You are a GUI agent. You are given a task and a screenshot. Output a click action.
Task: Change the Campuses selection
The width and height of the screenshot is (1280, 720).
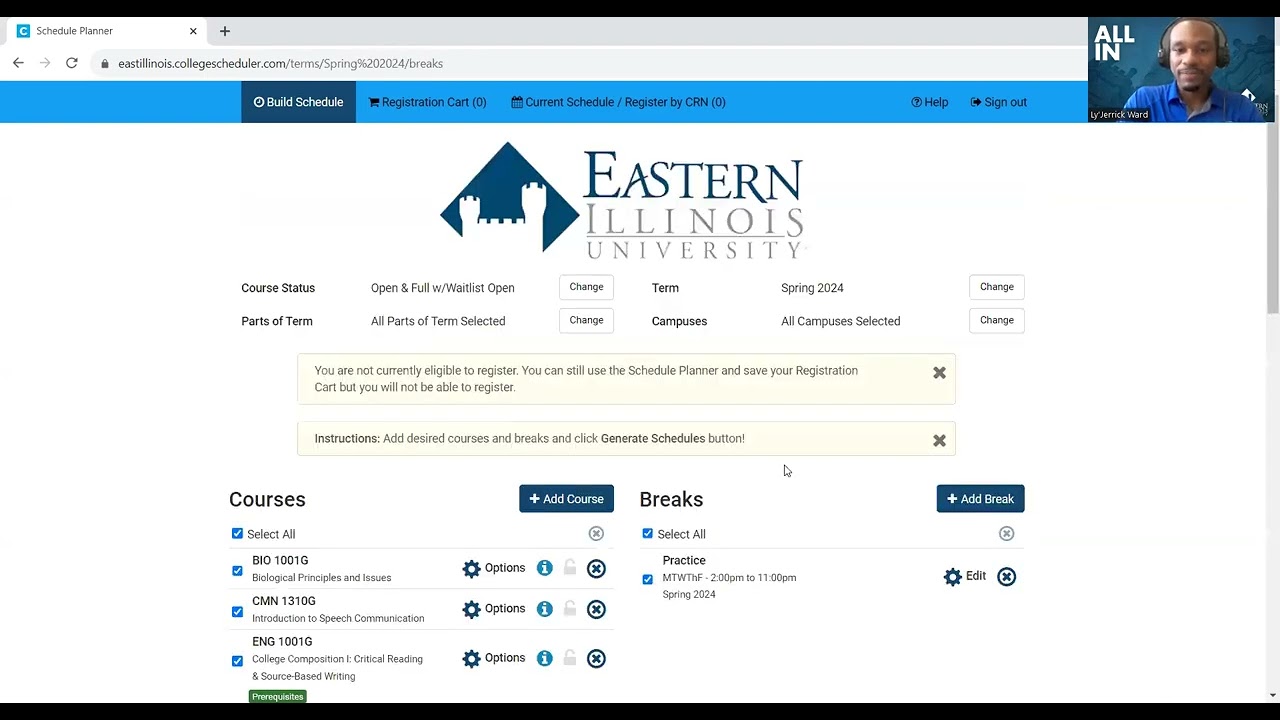[x=996, y=320]
